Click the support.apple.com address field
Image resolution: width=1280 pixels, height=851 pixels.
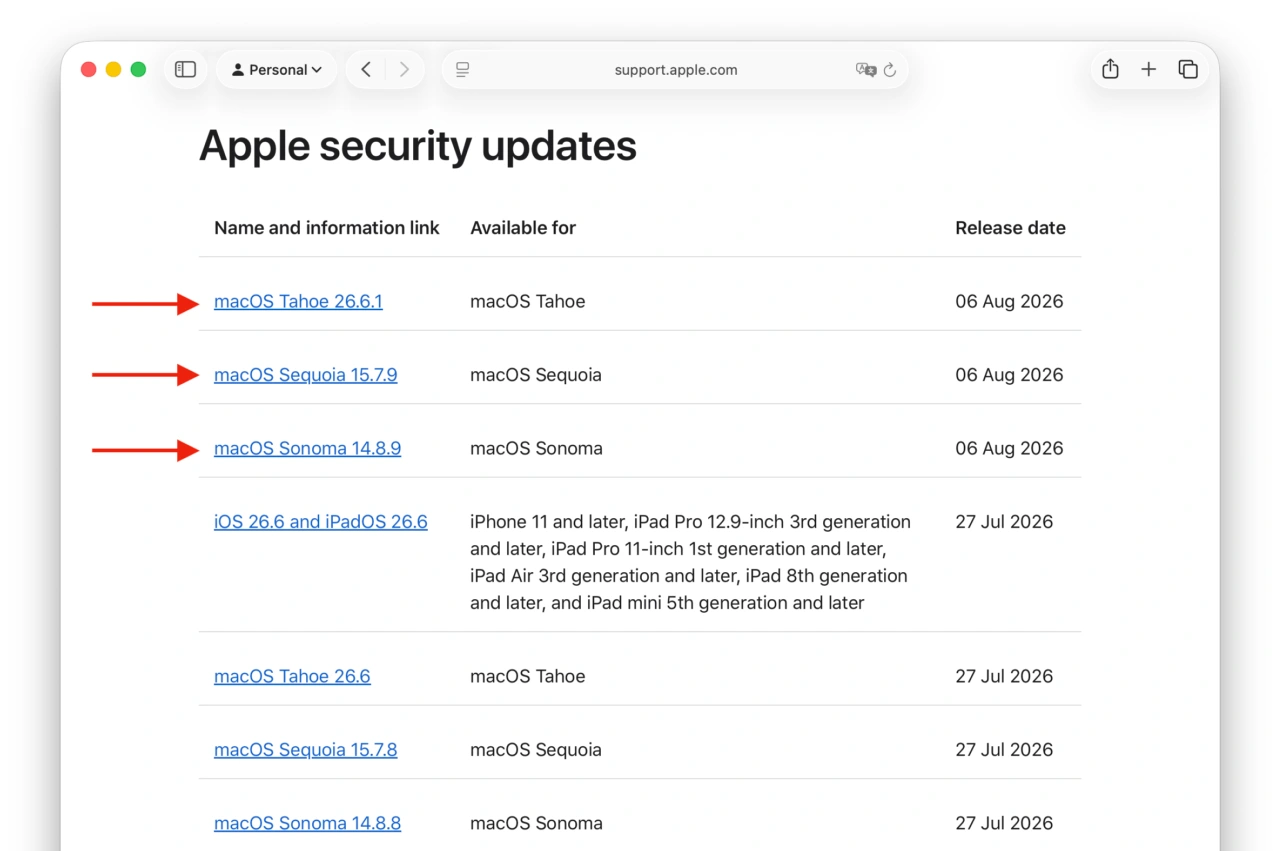[675, 70]
